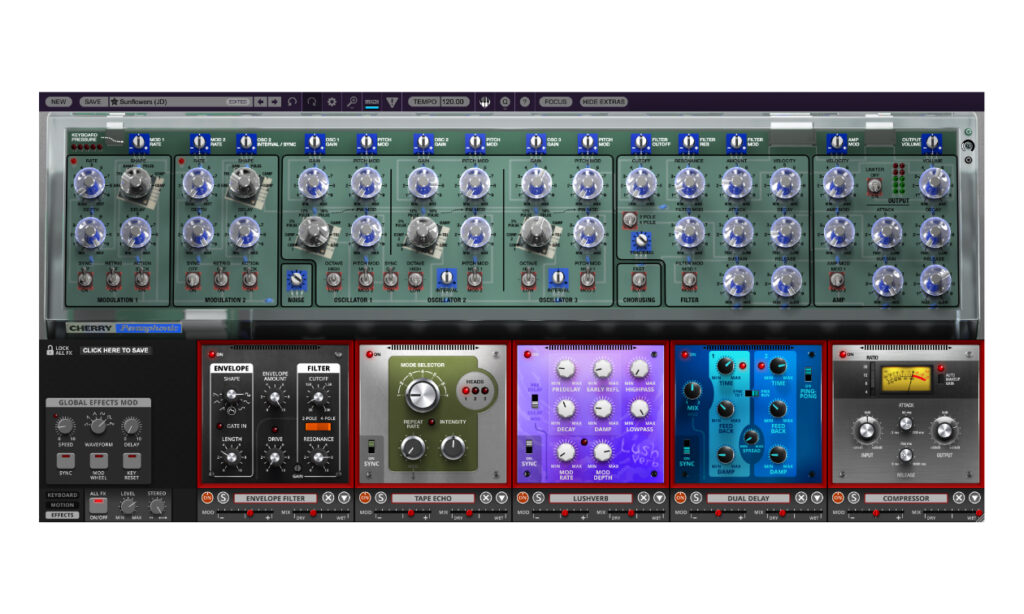Remove the Lushverb effect with X
Screen dimensions: 1024x614
643,498
